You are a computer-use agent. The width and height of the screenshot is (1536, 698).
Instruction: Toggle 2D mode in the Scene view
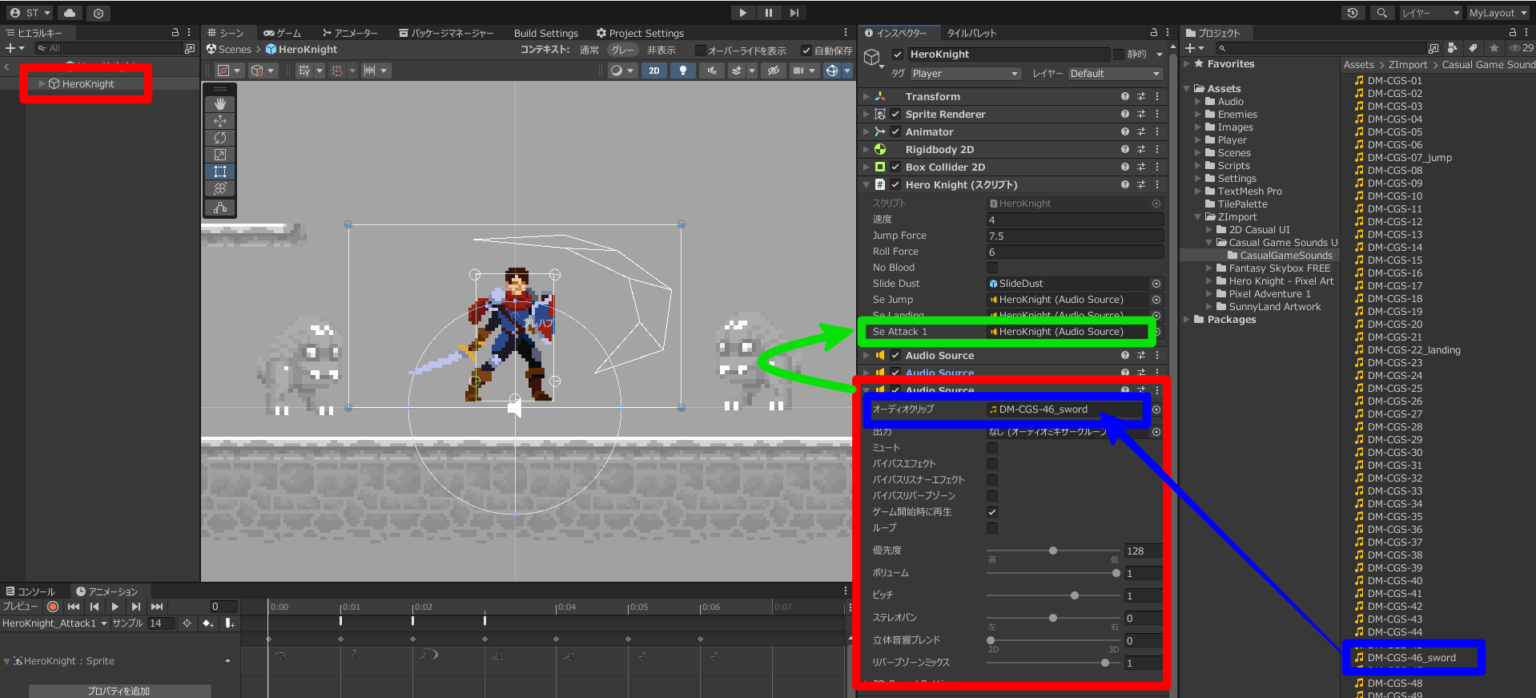(654, 70)
